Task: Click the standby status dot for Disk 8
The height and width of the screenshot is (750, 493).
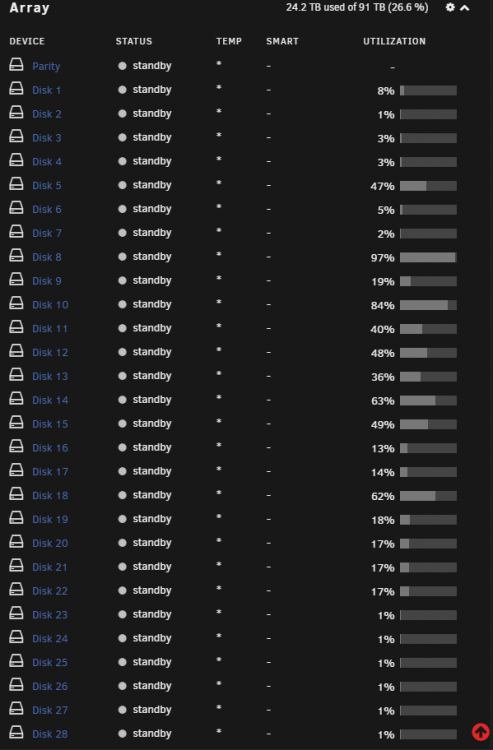Action: 122,256
